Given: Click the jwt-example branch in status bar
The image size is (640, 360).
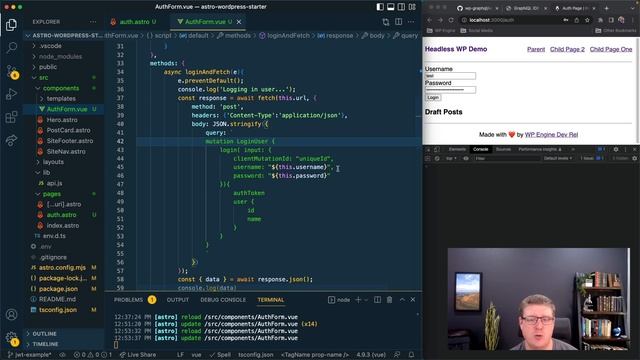Looking at the screenshot, I should [x=30, y=355].
